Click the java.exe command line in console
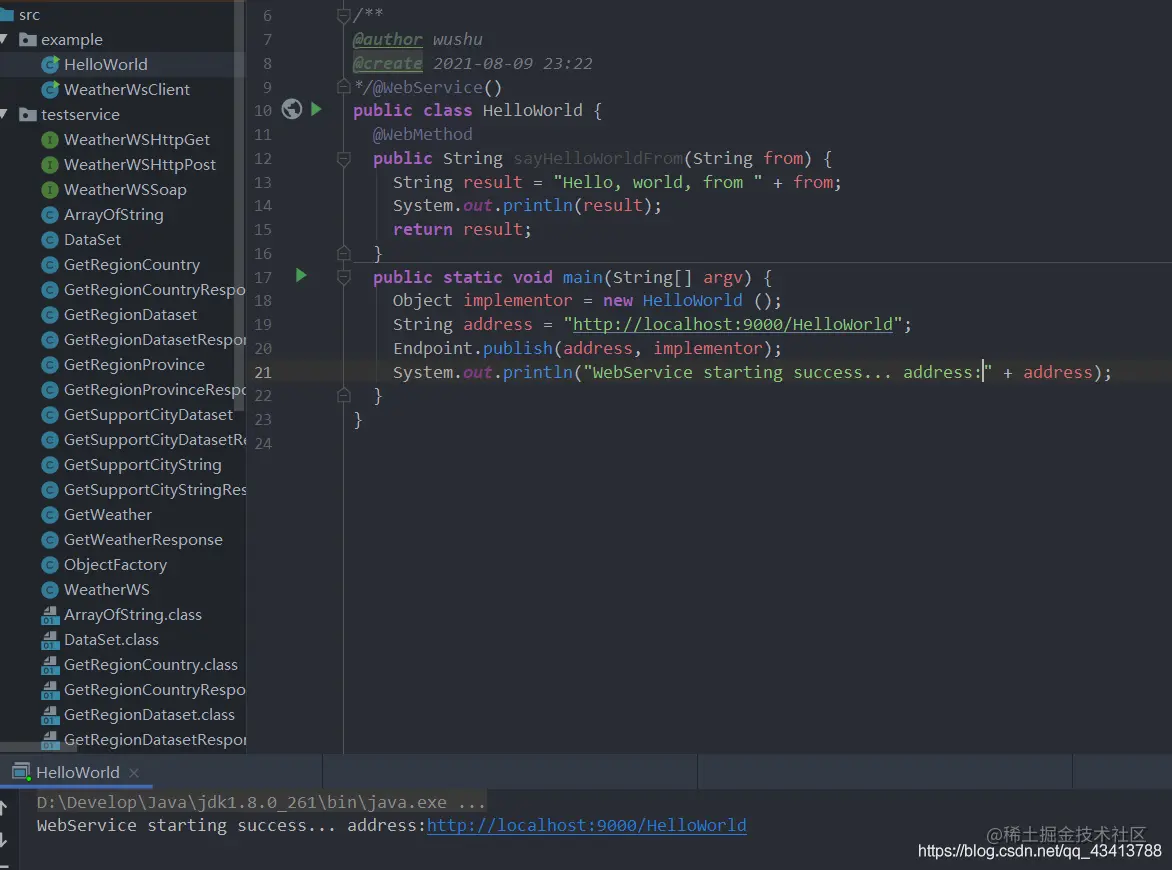This screenshot has width=1172, height=870. pos(261,803)
